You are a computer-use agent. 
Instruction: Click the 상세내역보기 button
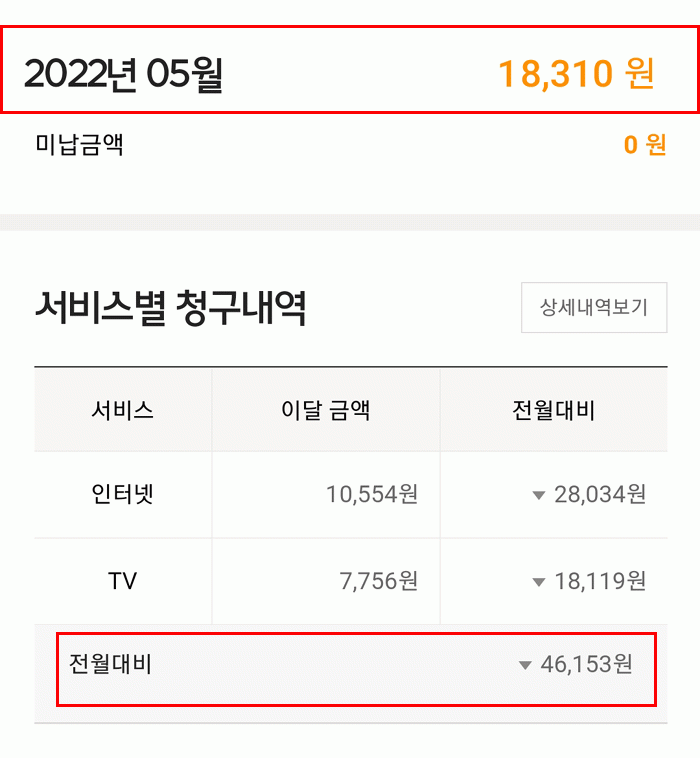pos(594,307)
